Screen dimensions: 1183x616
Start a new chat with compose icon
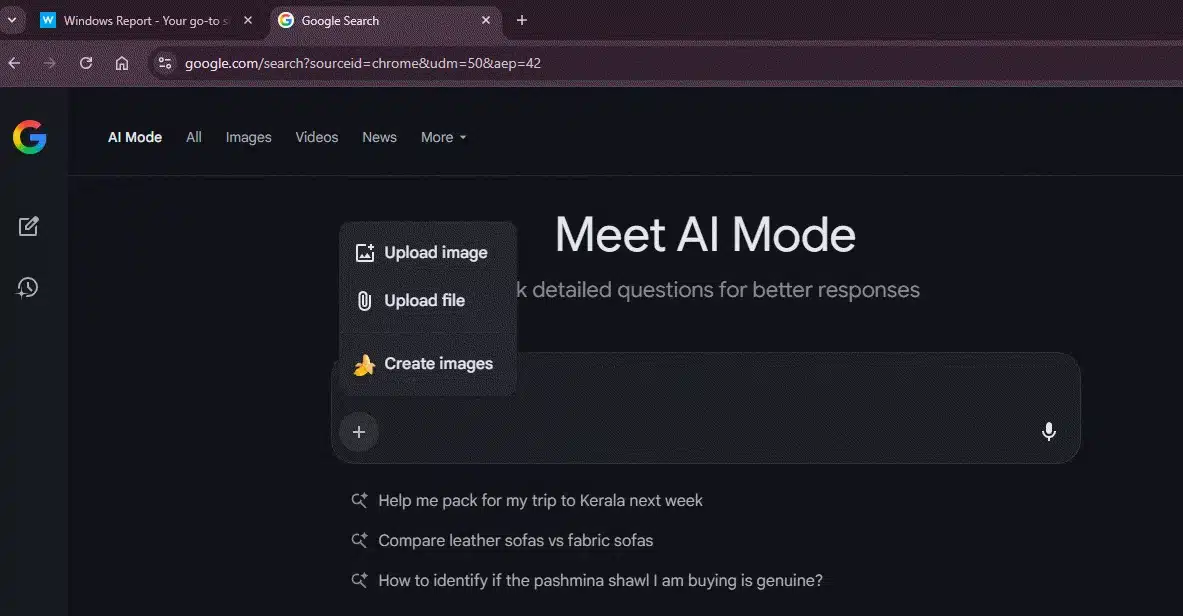pos(28,227)
